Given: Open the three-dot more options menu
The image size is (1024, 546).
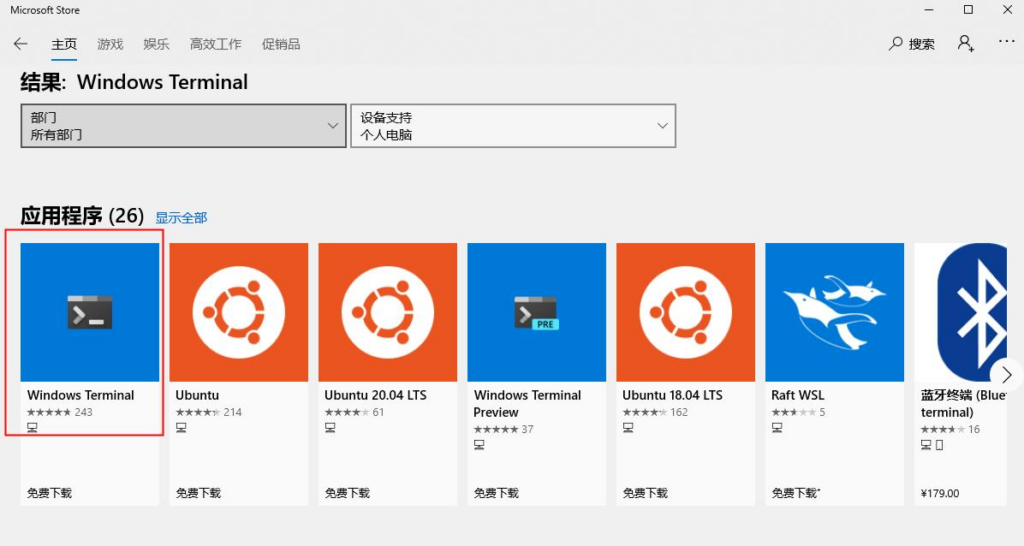Looking at the screenshot, I should coord(1006,43).
